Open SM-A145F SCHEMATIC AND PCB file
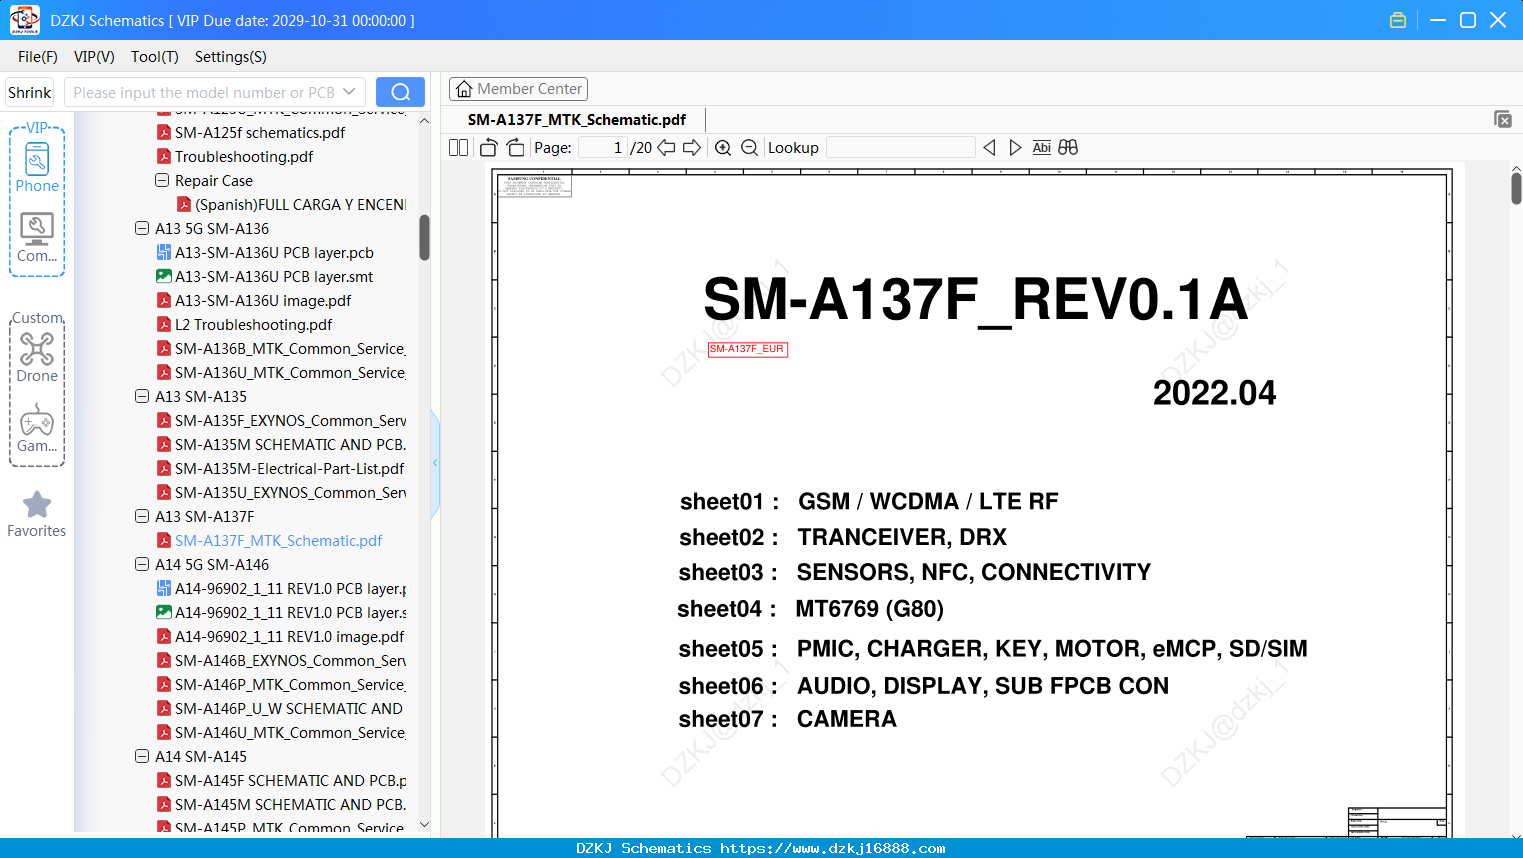1523x858 pixels. coord(291,780)
